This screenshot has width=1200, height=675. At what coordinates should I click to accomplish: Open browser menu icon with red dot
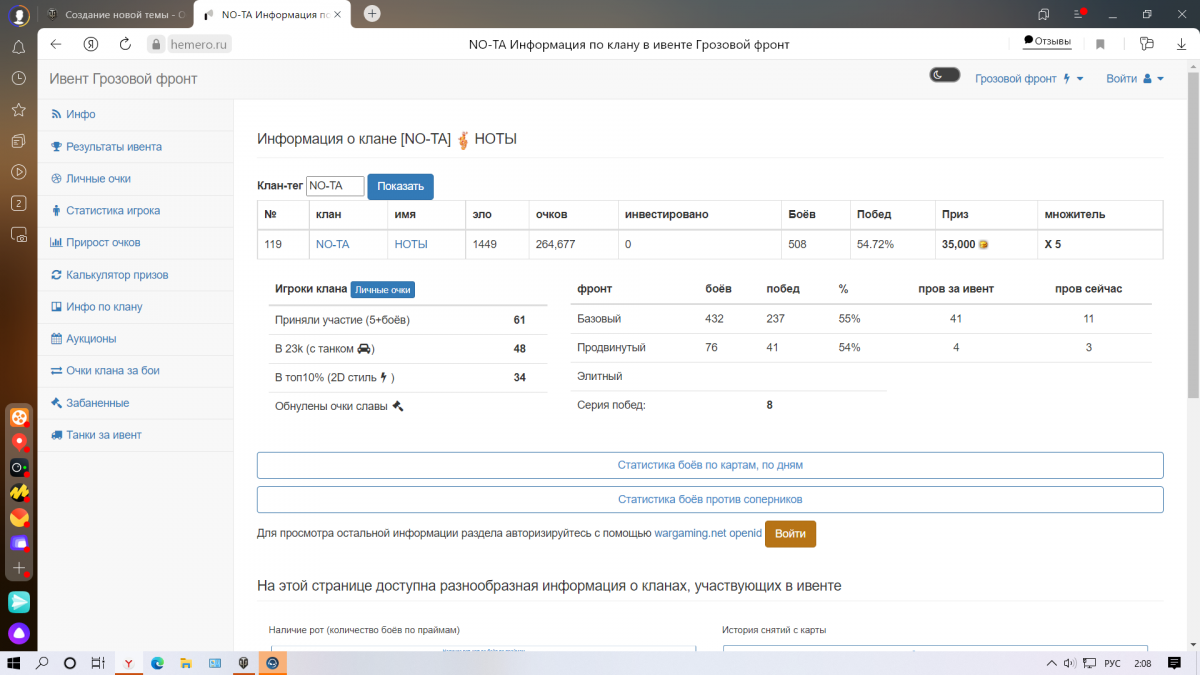1079,14
